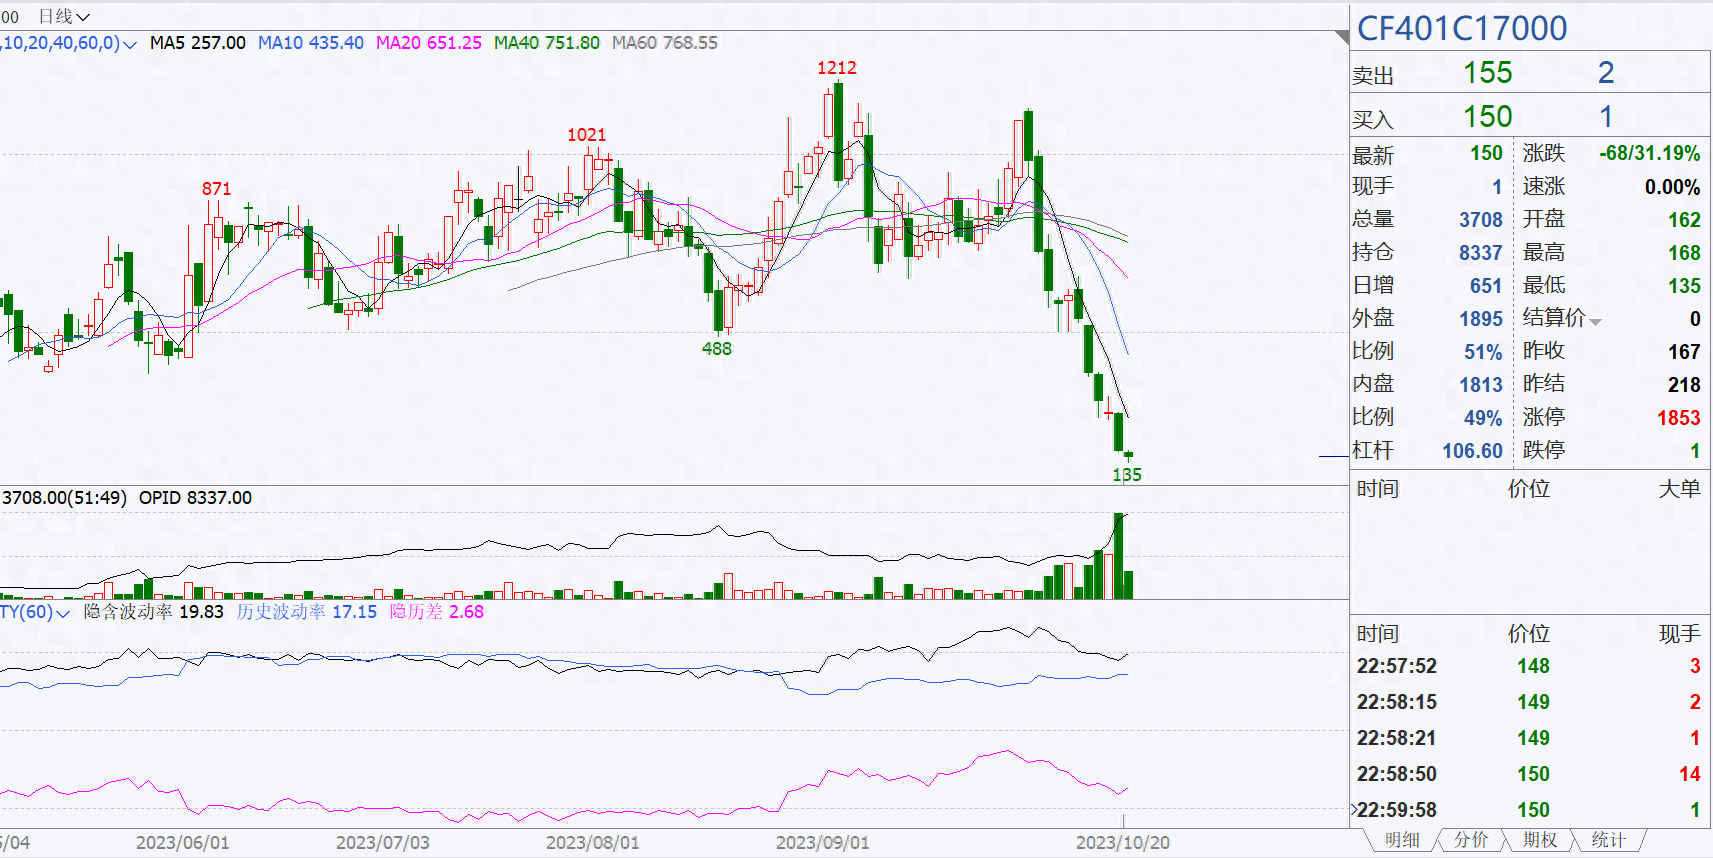Select the MA5 257.00 label
The image size is (1713, 858).
coord(198,43)
